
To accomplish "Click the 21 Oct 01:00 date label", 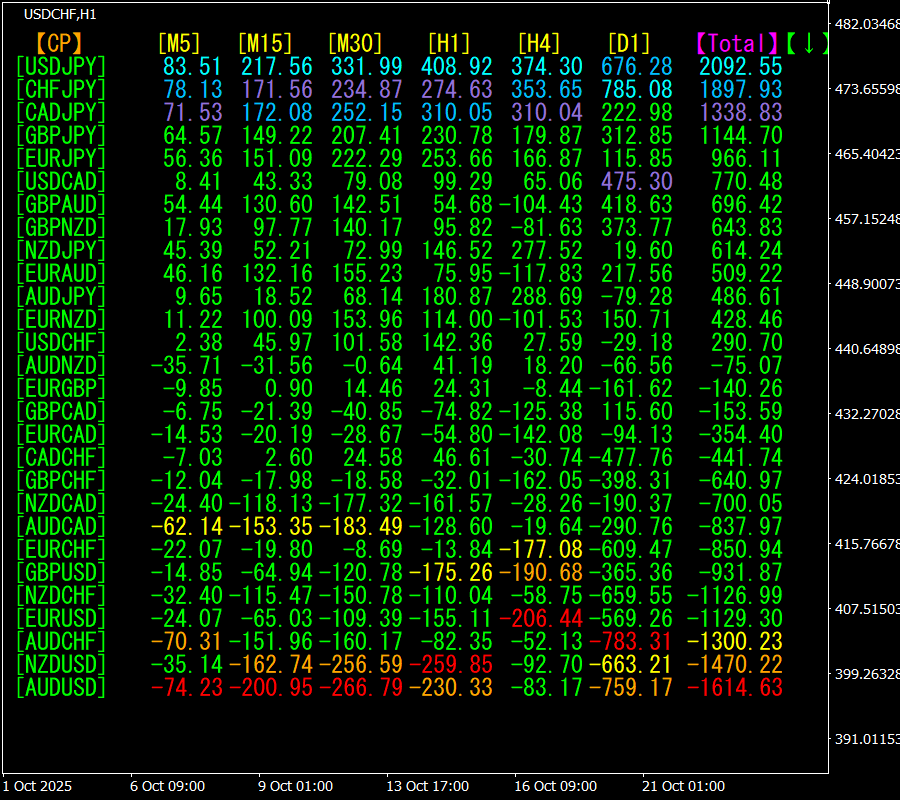I will pyautogui.click(x=683, y=786).
